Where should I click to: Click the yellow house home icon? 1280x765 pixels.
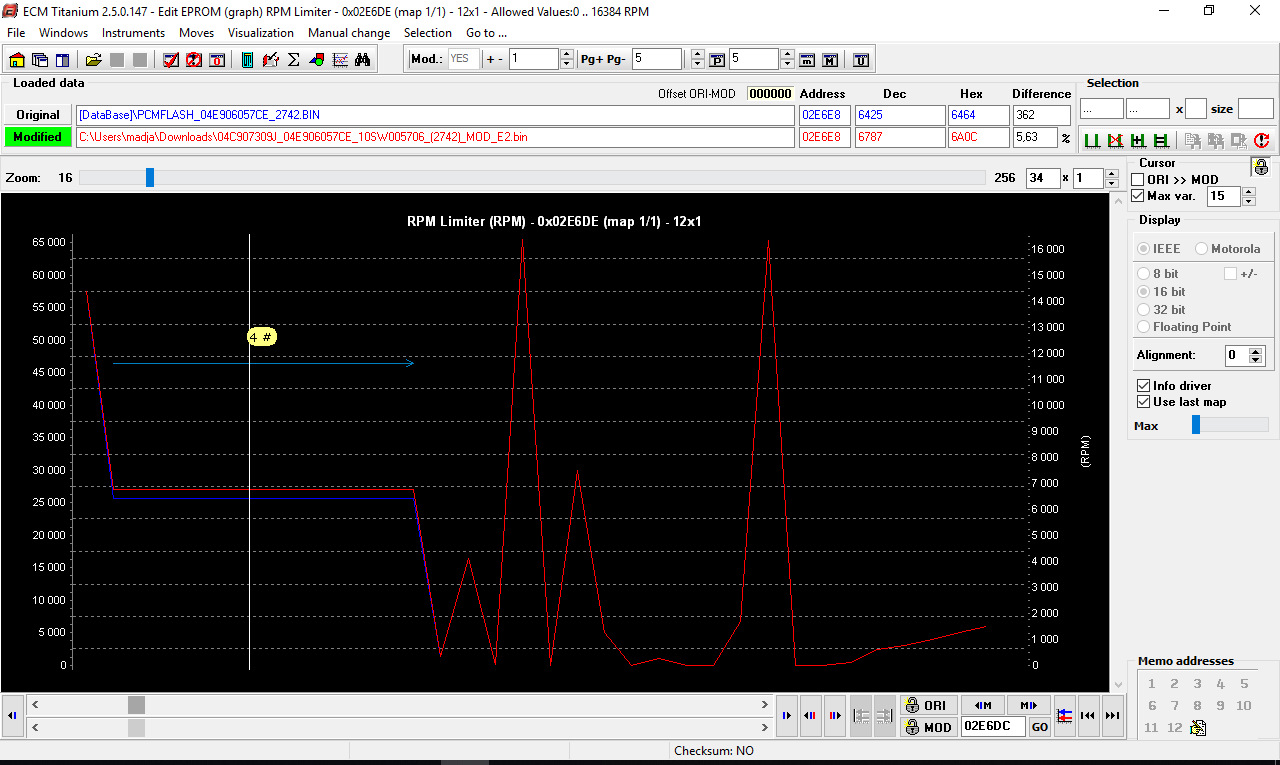[x=17, y=60]
